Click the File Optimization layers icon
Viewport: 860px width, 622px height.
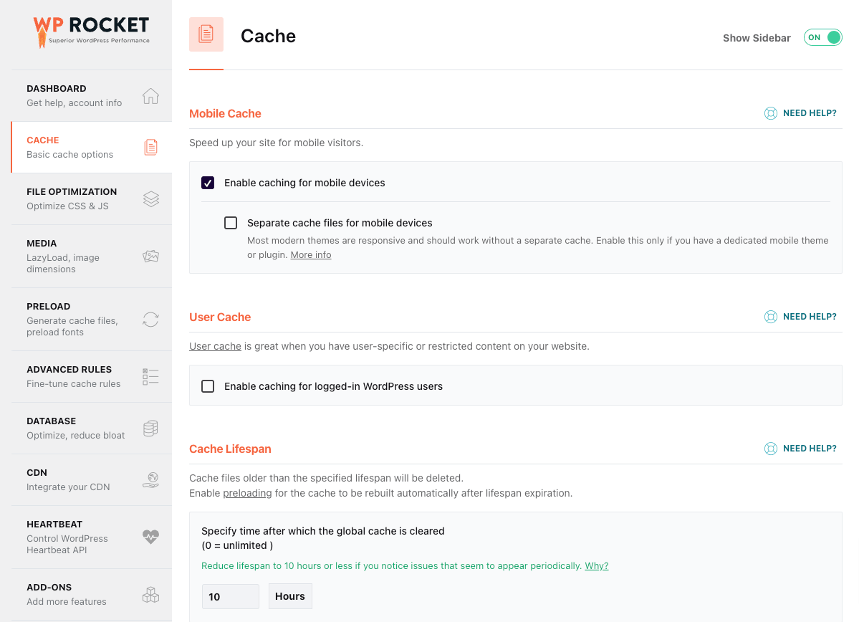click(x=150, y=199)
